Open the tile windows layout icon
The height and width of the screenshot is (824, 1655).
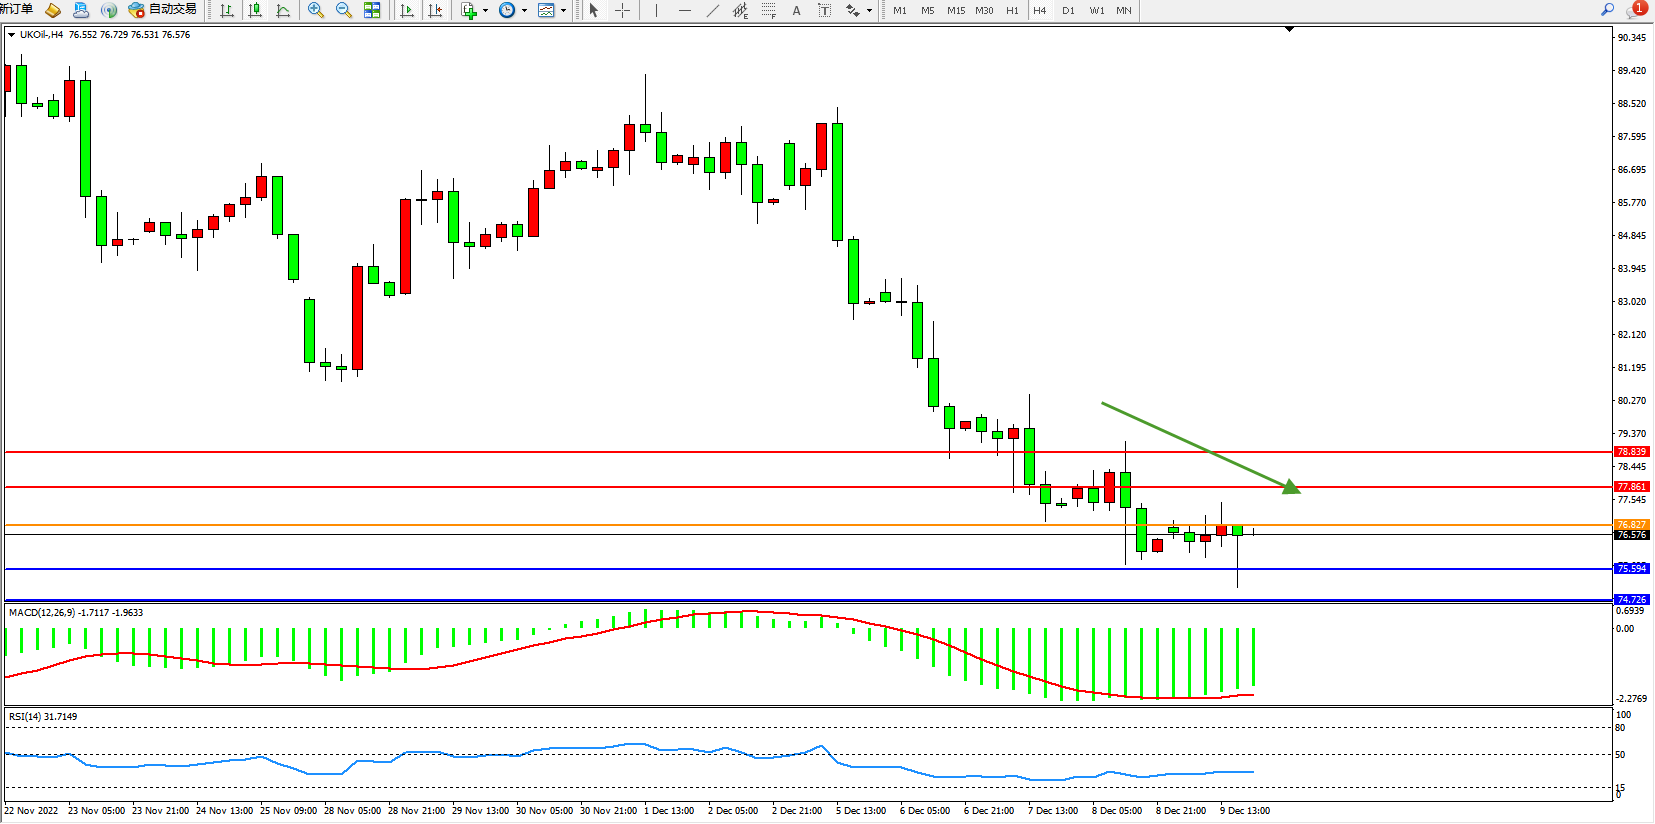[x=372, y=10]
